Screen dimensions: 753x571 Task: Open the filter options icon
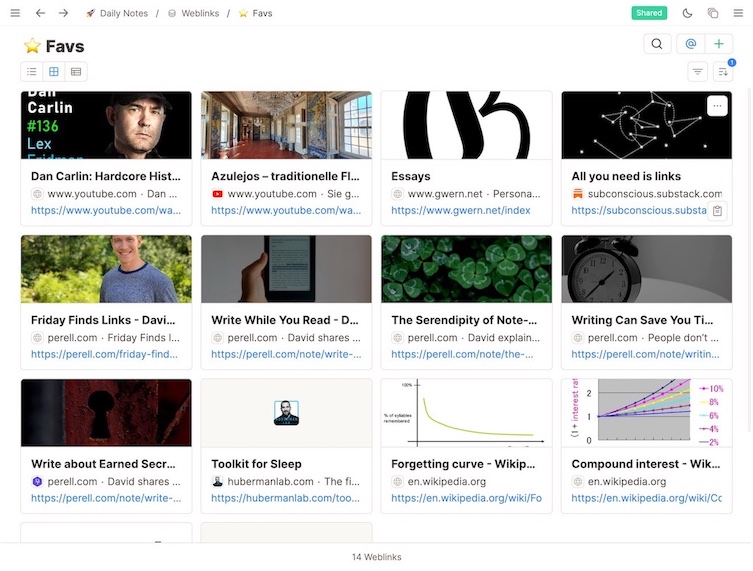697,72
